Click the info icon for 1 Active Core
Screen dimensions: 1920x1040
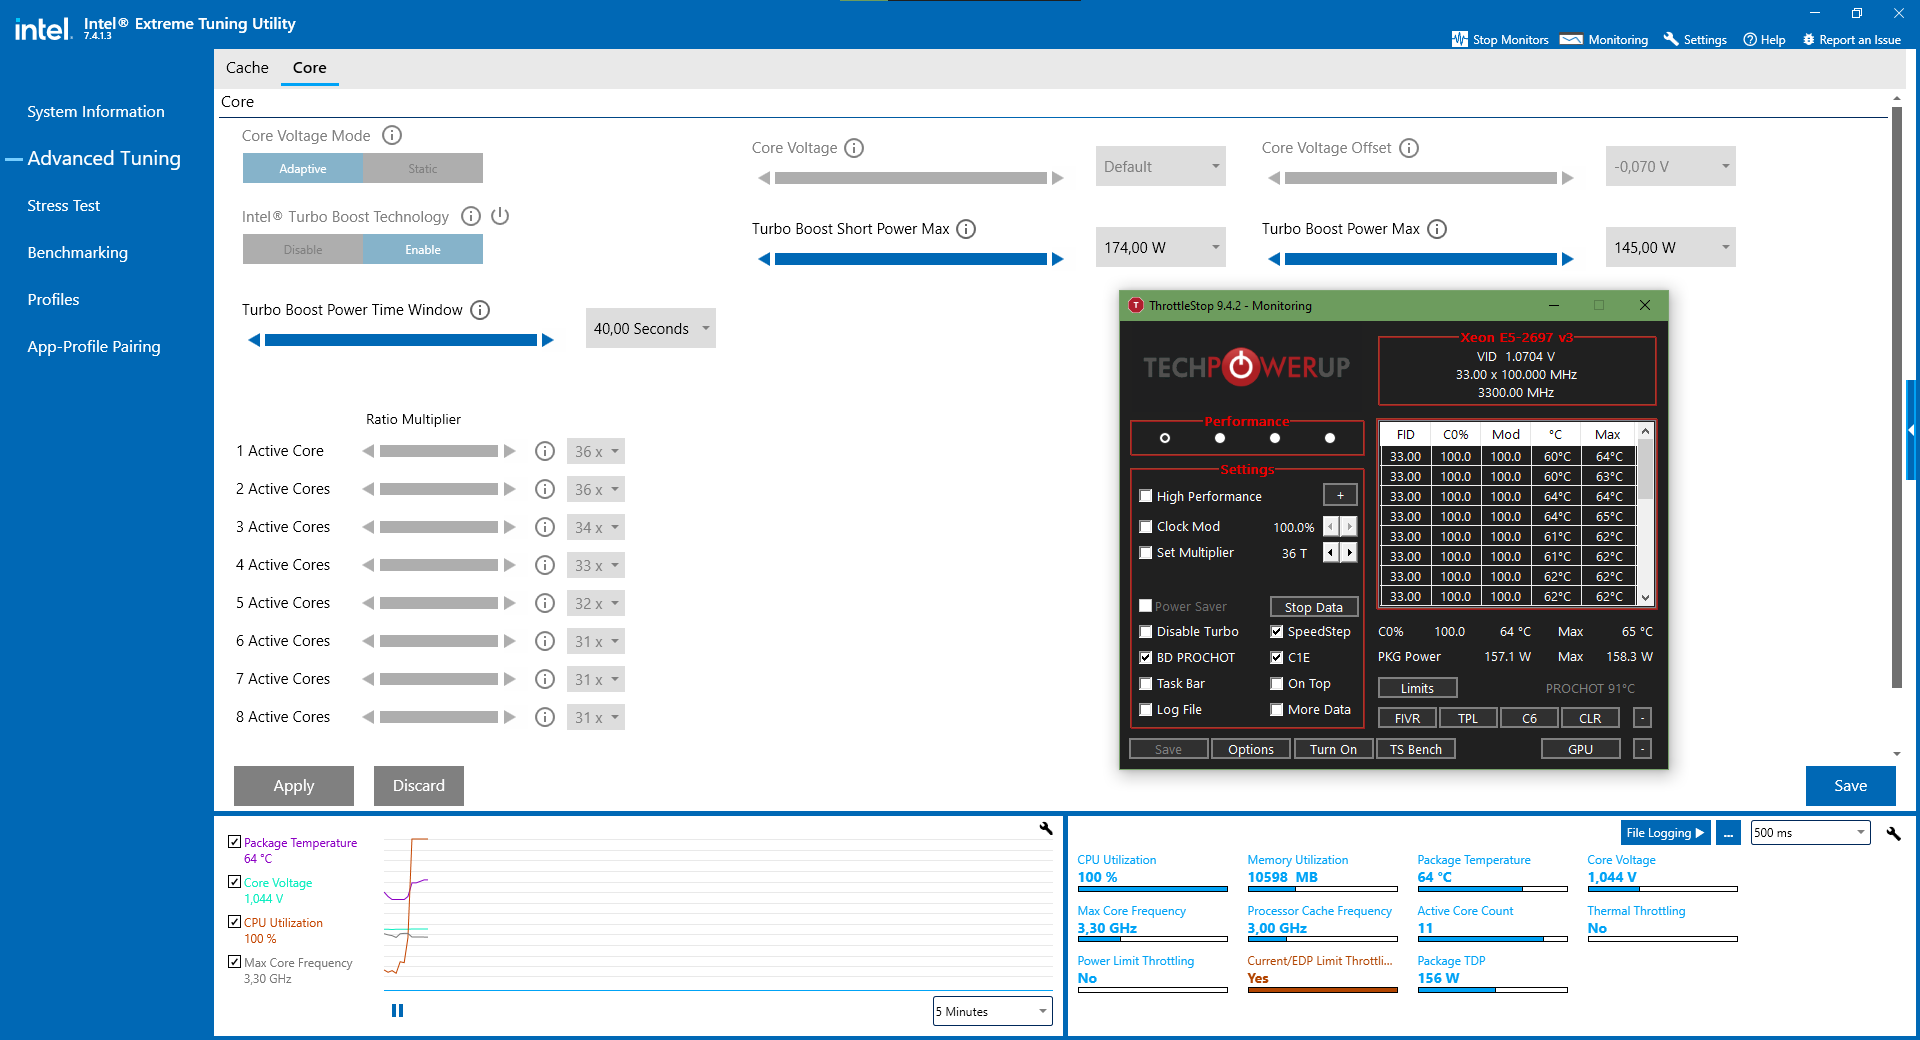click(545, 451)
